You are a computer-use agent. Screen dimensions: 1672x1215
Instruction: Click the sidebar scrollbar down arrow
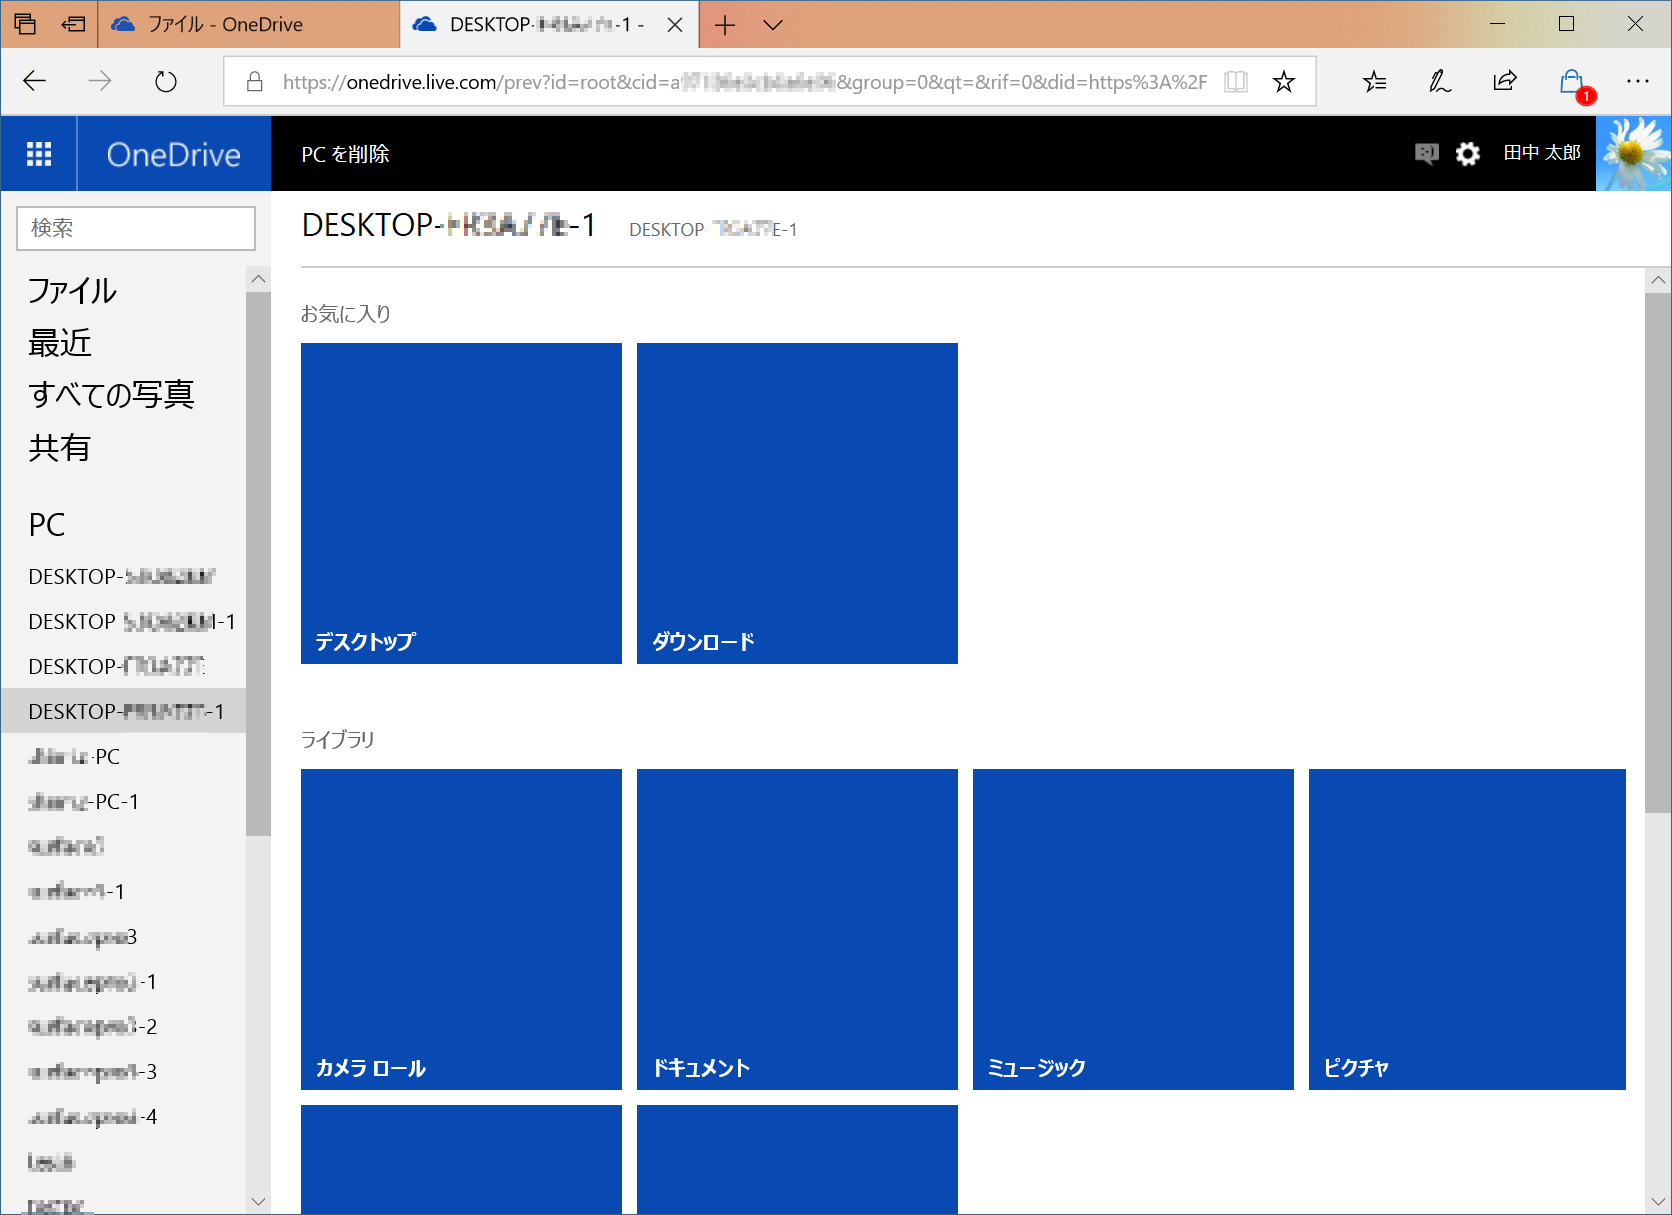click(259, 1202)
